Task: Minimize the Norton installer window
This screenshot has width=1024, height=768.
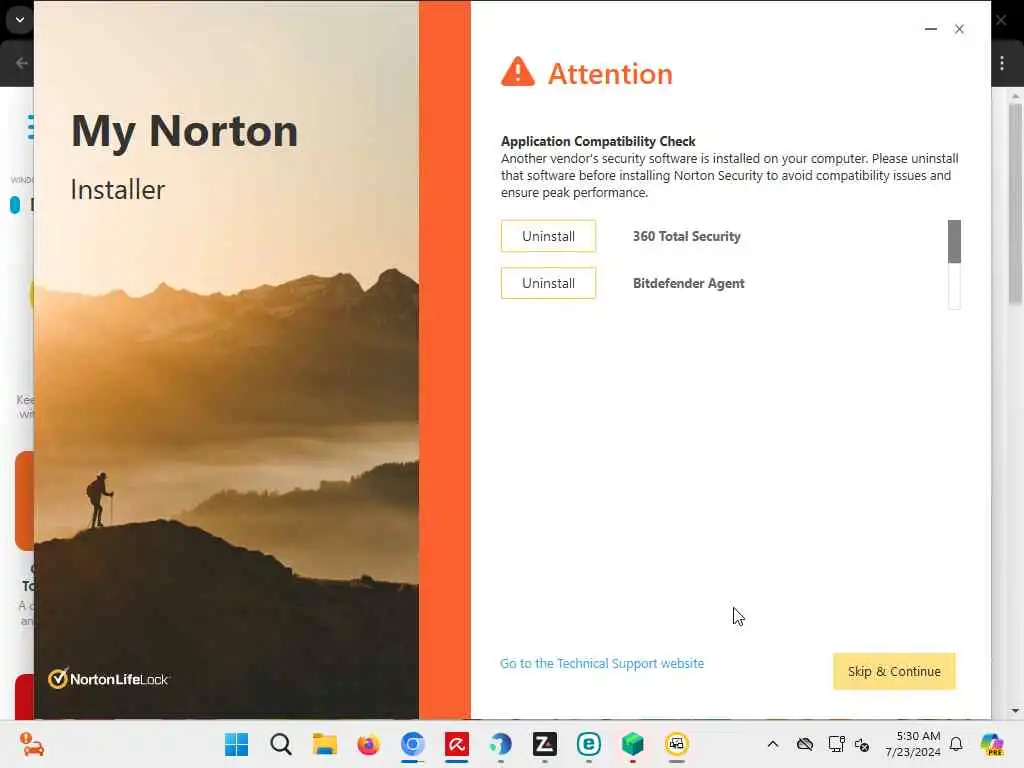Action: (931, 29)
